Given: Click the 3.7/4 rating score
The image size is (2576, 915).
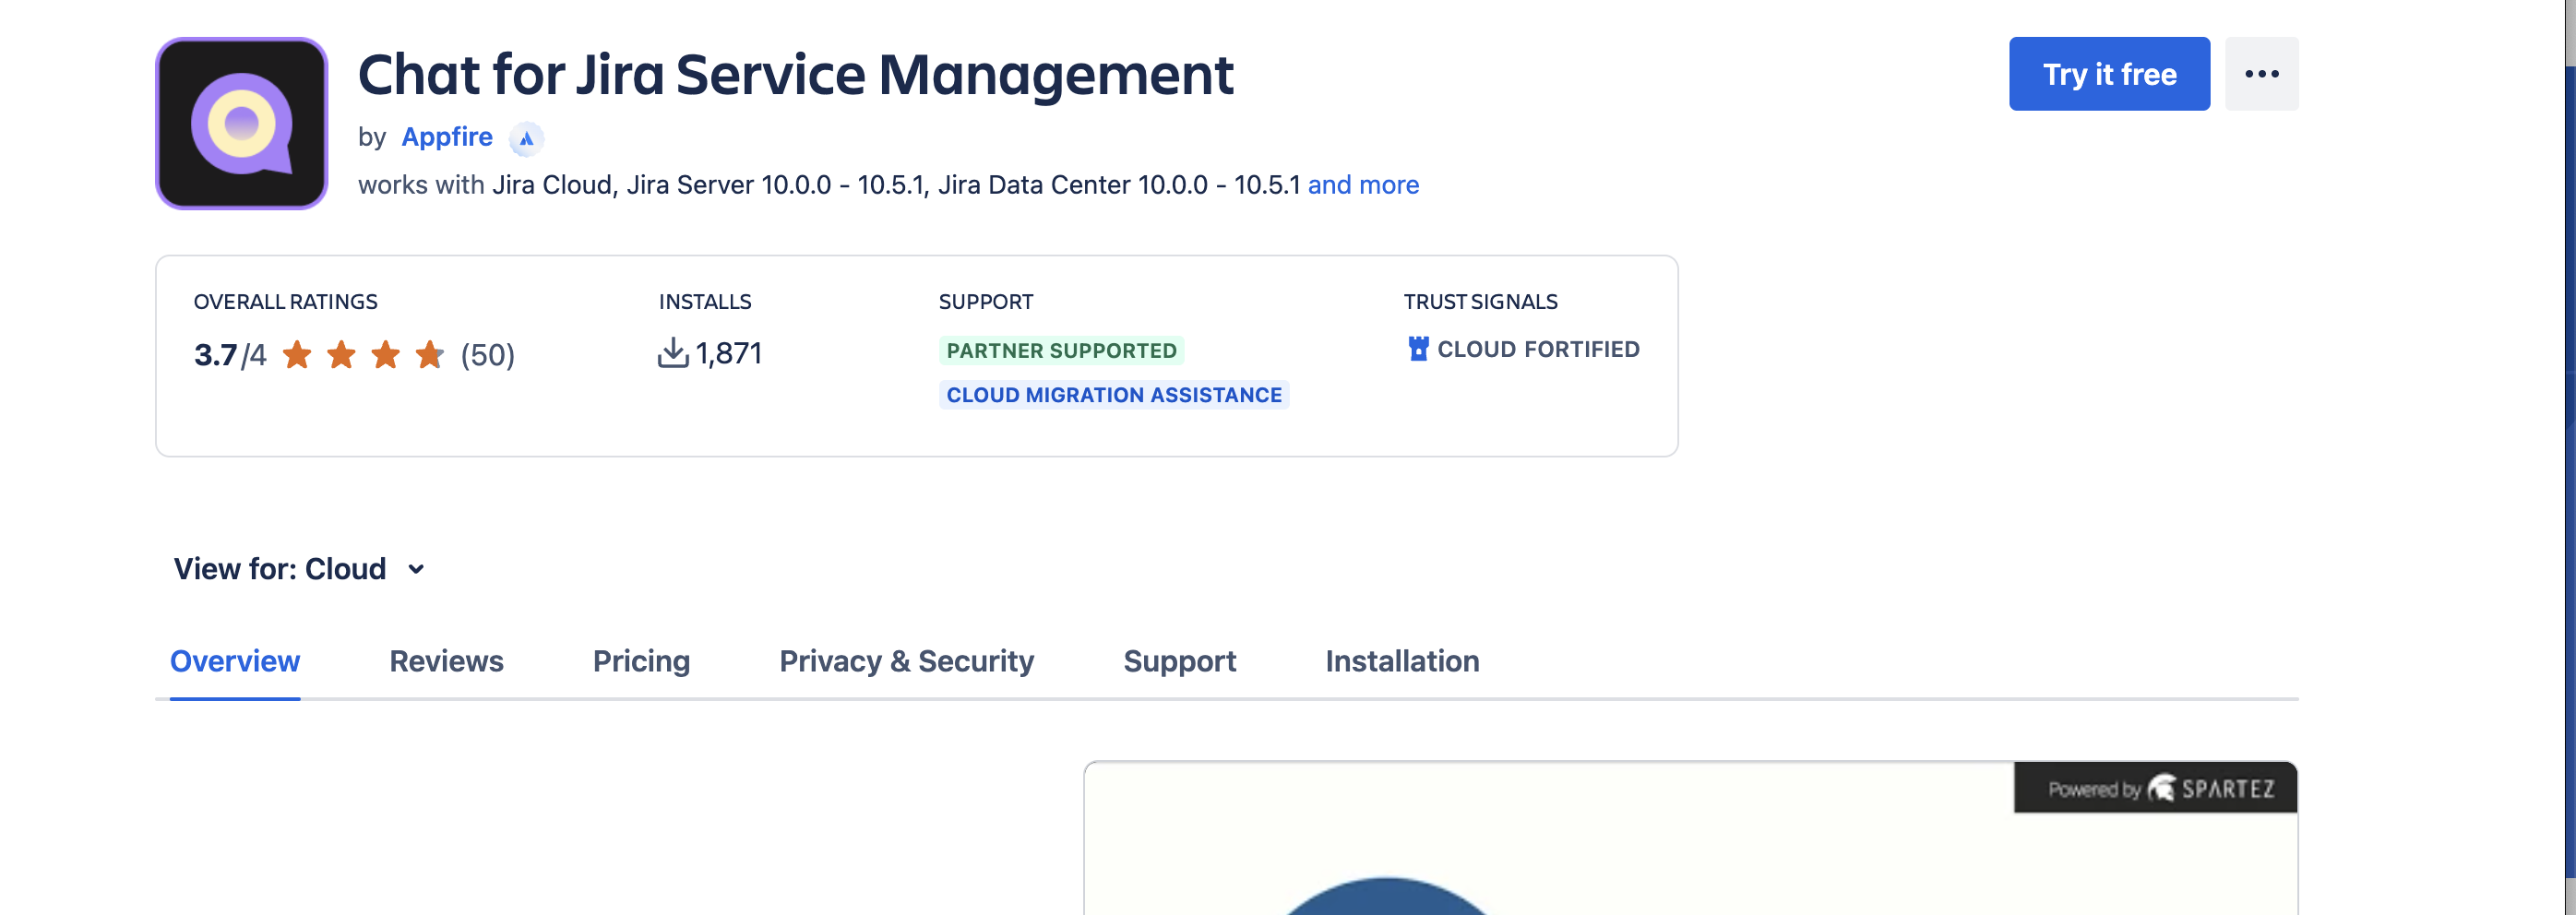Looking at the screenshot, I should pyautogui.click(x=230, y=355).
